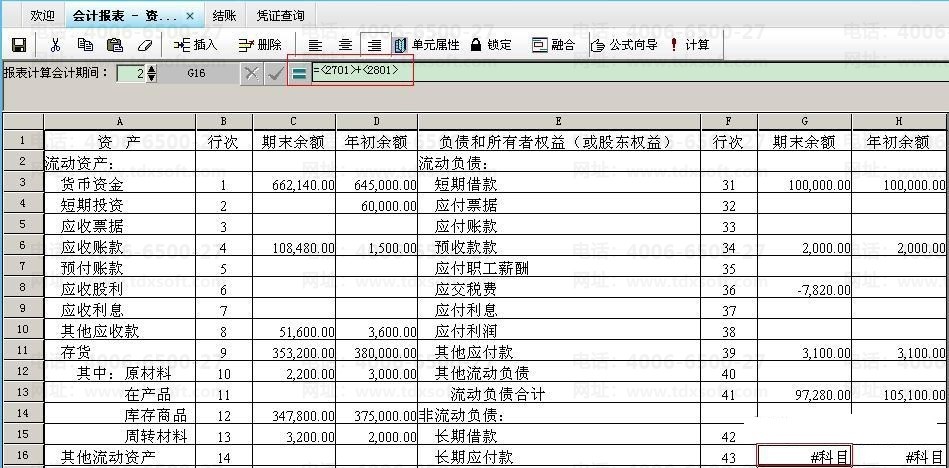Click 融合 to merge cells
This screenshot has height=468, width=949.
pos(554,45)
